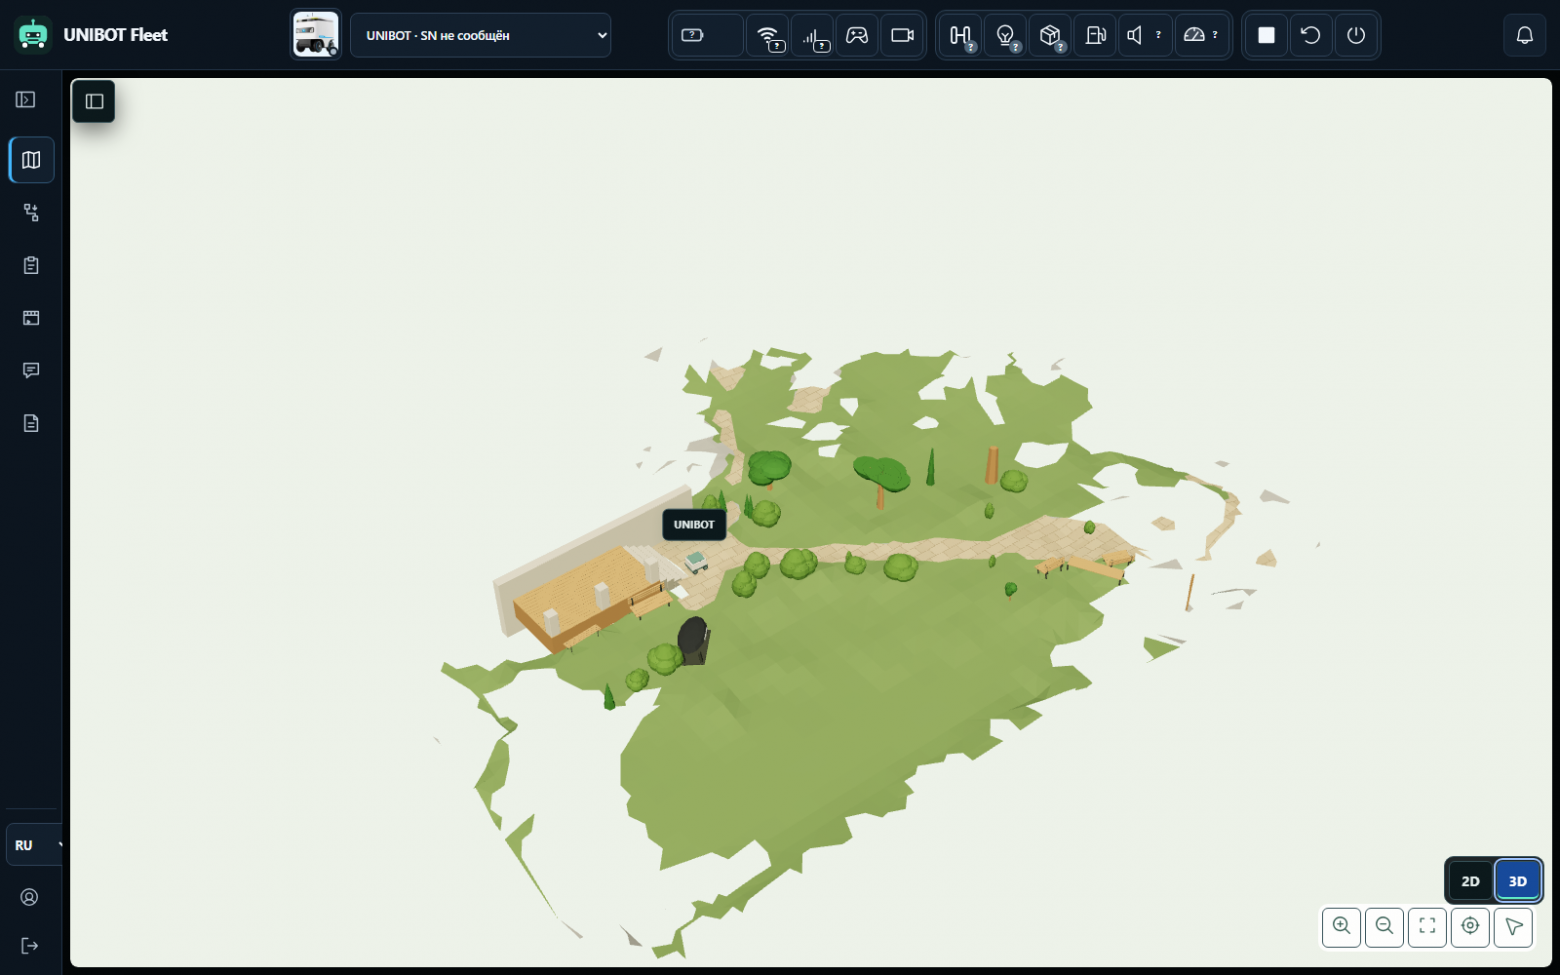Image resolution: width=1560 pixels, height=975 pixels.
Task: Stop the robot with the square button
Action: pyautogui.click(x=1266, y=35)
